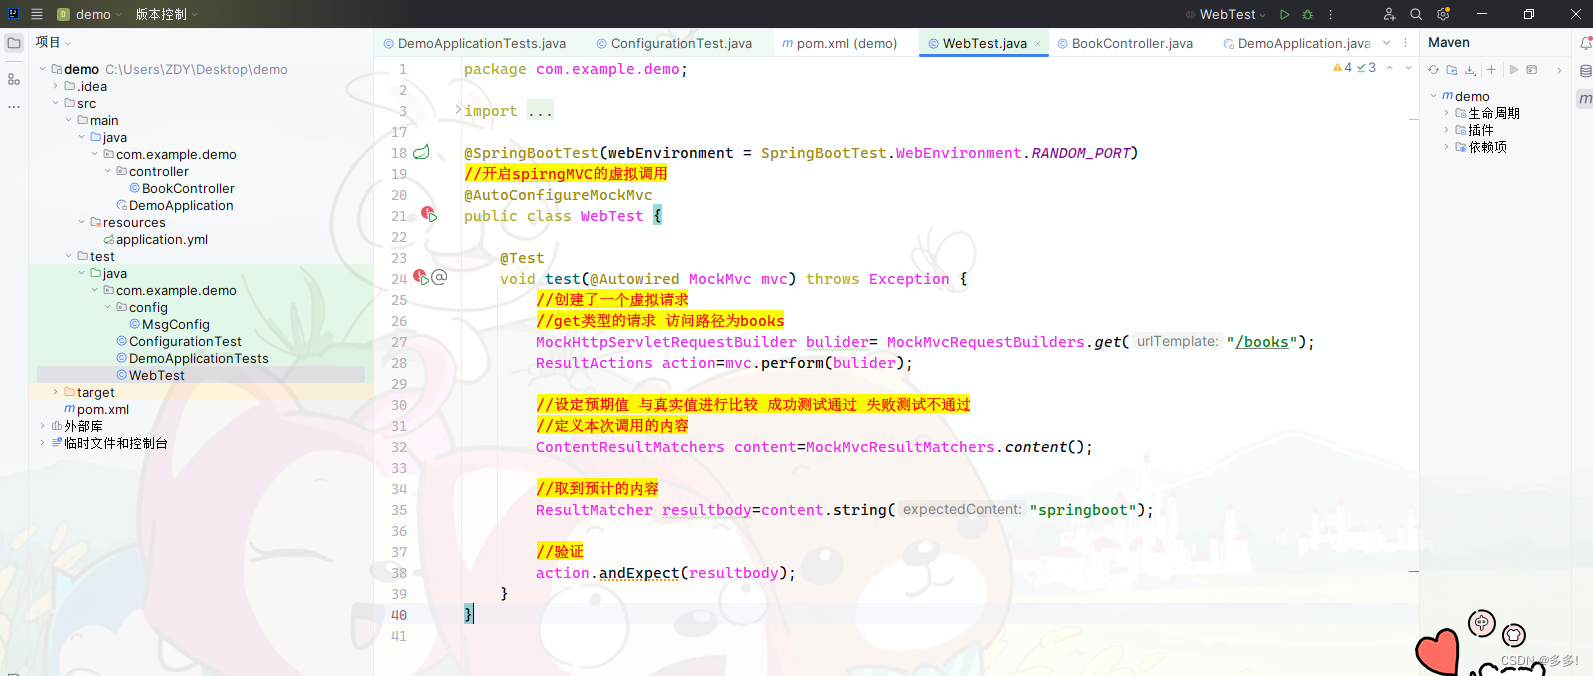Screen dimensions: 1593x676
Task: Run Maven build play icon
Action: [1514, 70]
